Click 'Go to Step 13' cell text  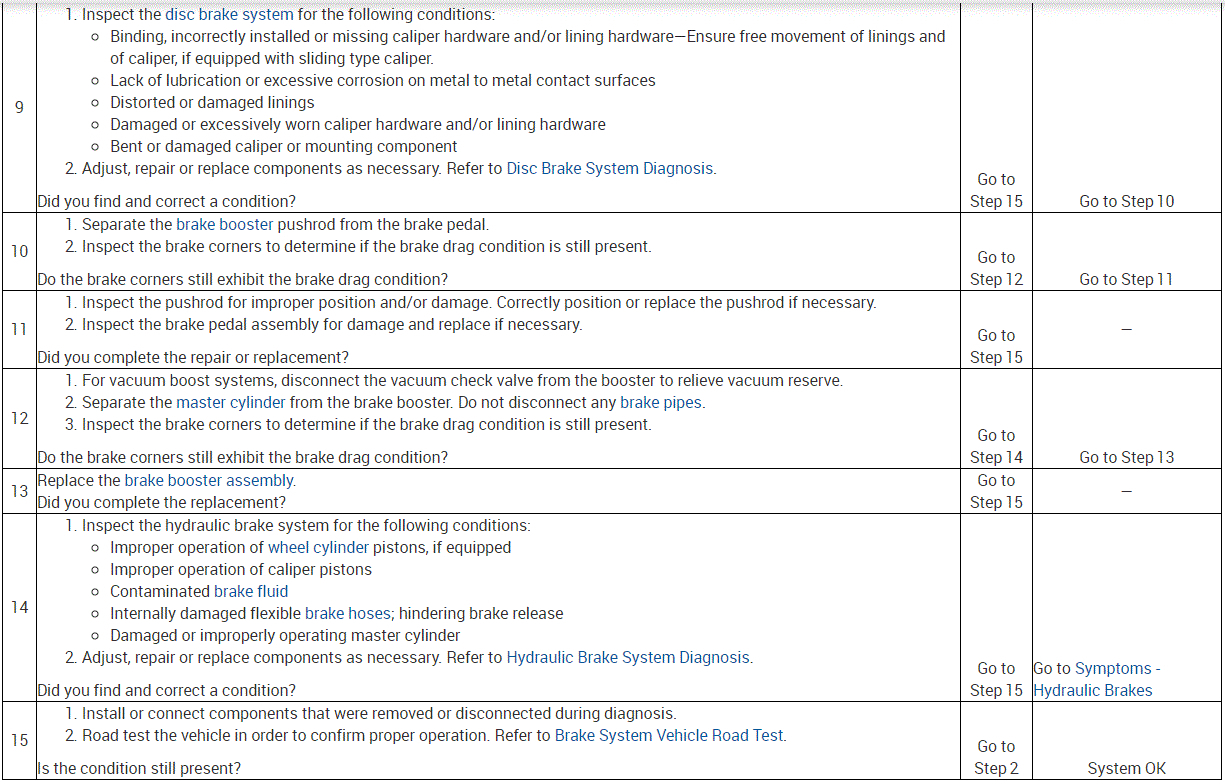point(1127,458)
